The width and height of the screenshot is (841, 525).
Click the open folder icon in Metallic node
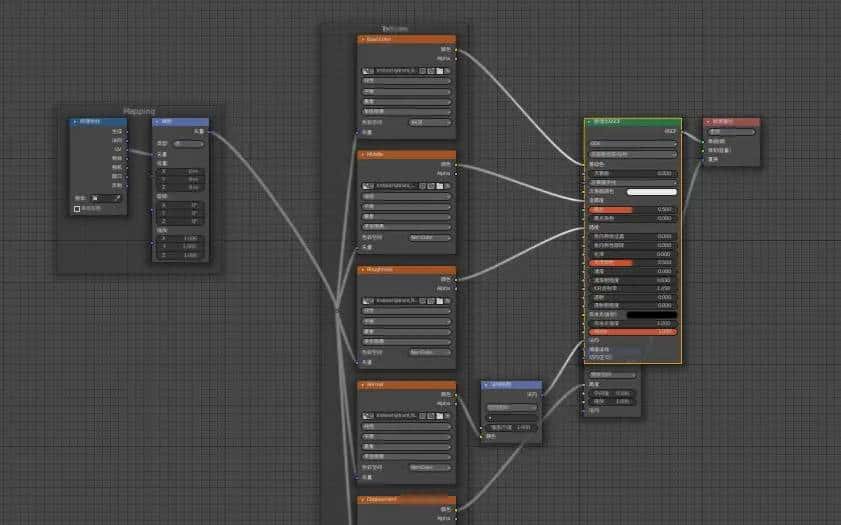click(438, 185)
